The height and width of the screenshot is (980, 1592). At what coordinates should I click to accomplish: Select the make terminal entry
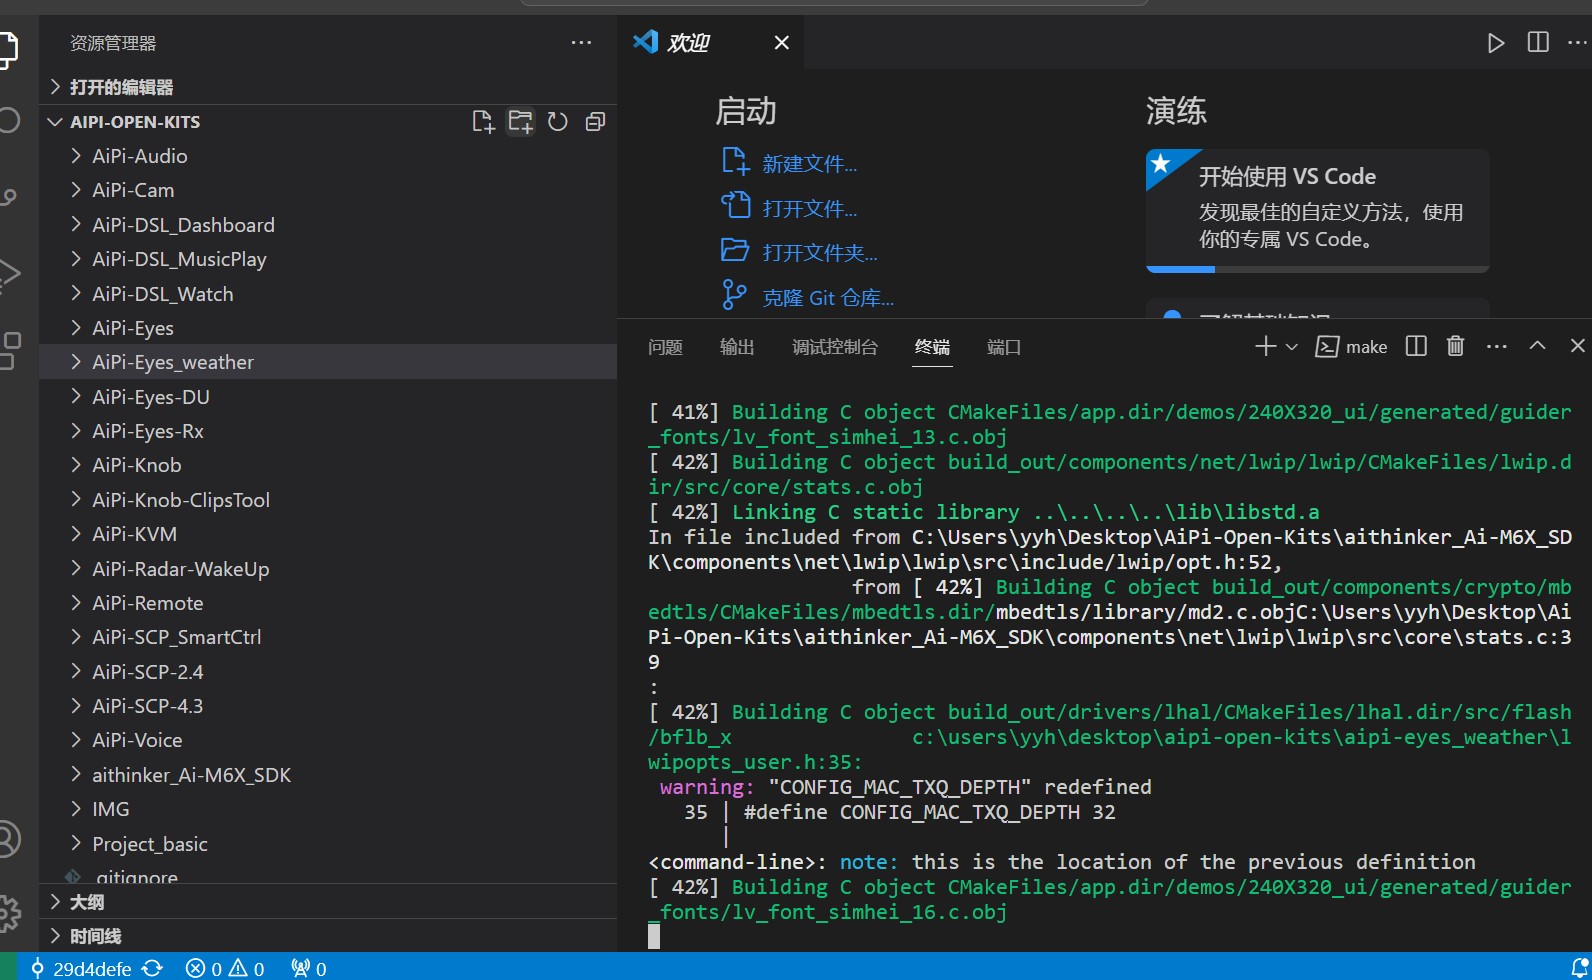(1351, 347)
